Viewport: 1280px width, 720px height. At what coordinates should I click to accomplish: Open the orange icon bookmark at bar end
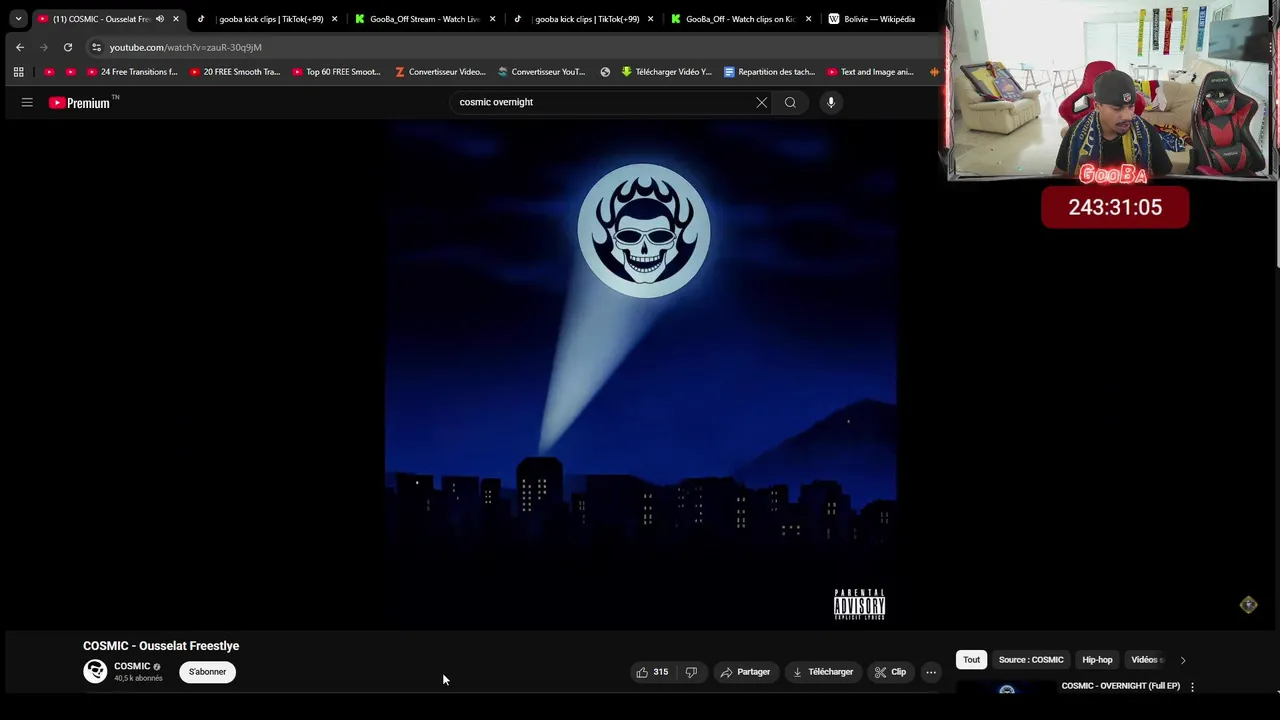tap(934, 72)
